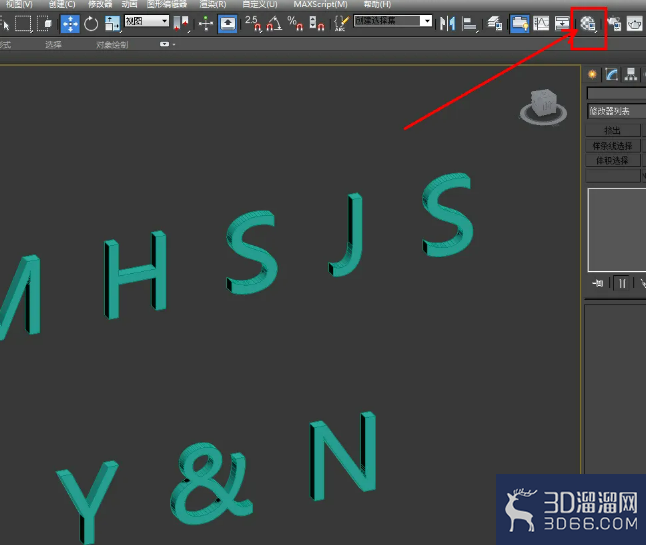
Task: Open the Schematic View icon
Action: [562, 23]
